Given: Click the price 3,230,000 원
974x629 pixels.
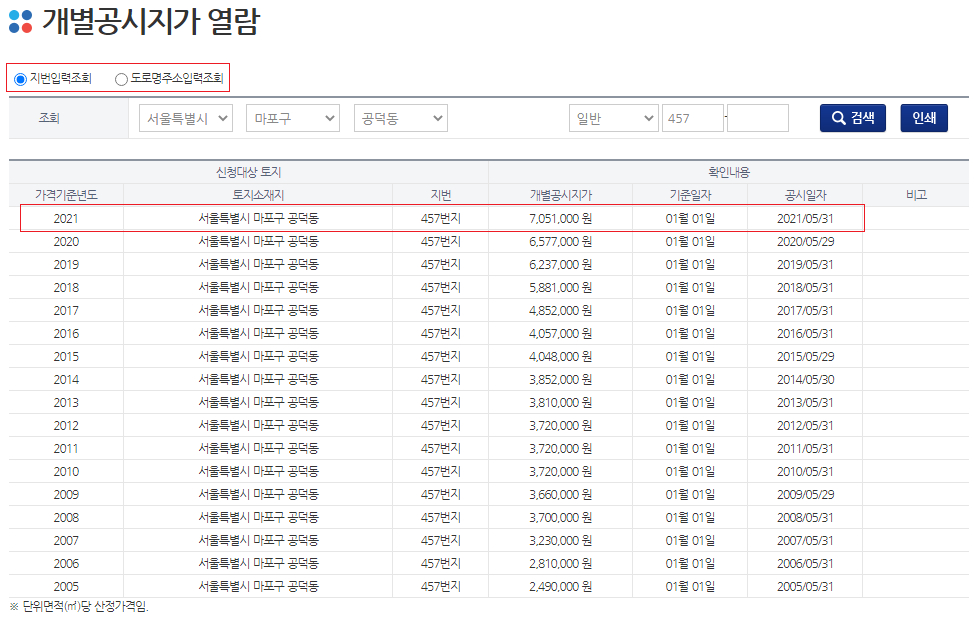Looking at the screenshot, I should click(x=560, y=540).
